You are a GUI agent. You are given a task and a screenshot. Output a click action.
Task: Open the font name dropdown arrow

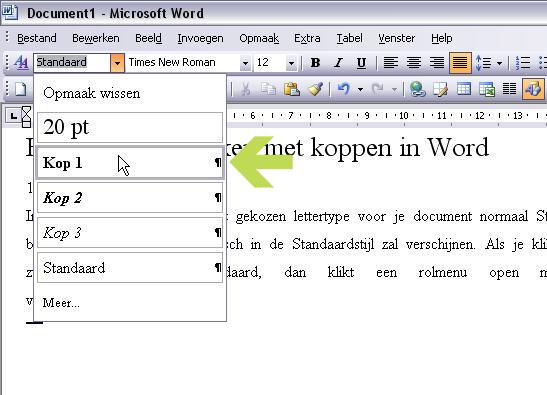click(x=246, y=63)
